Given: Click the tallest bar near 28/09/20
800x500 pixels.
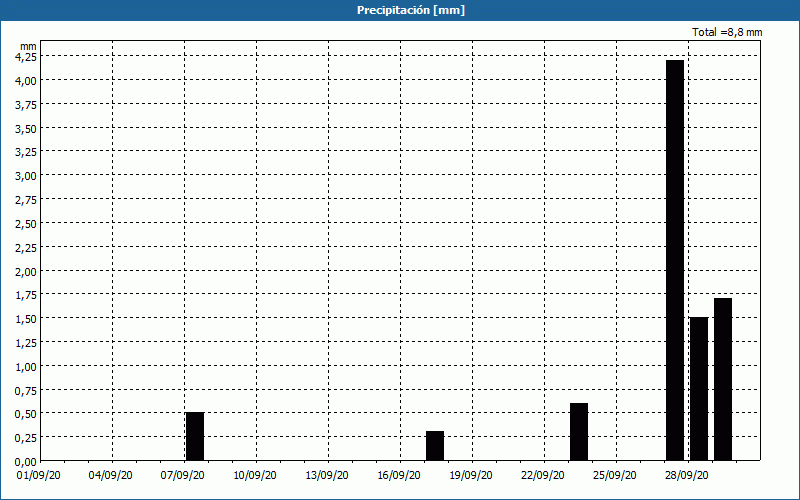Looking at the screenshot, I should (675, 260).
